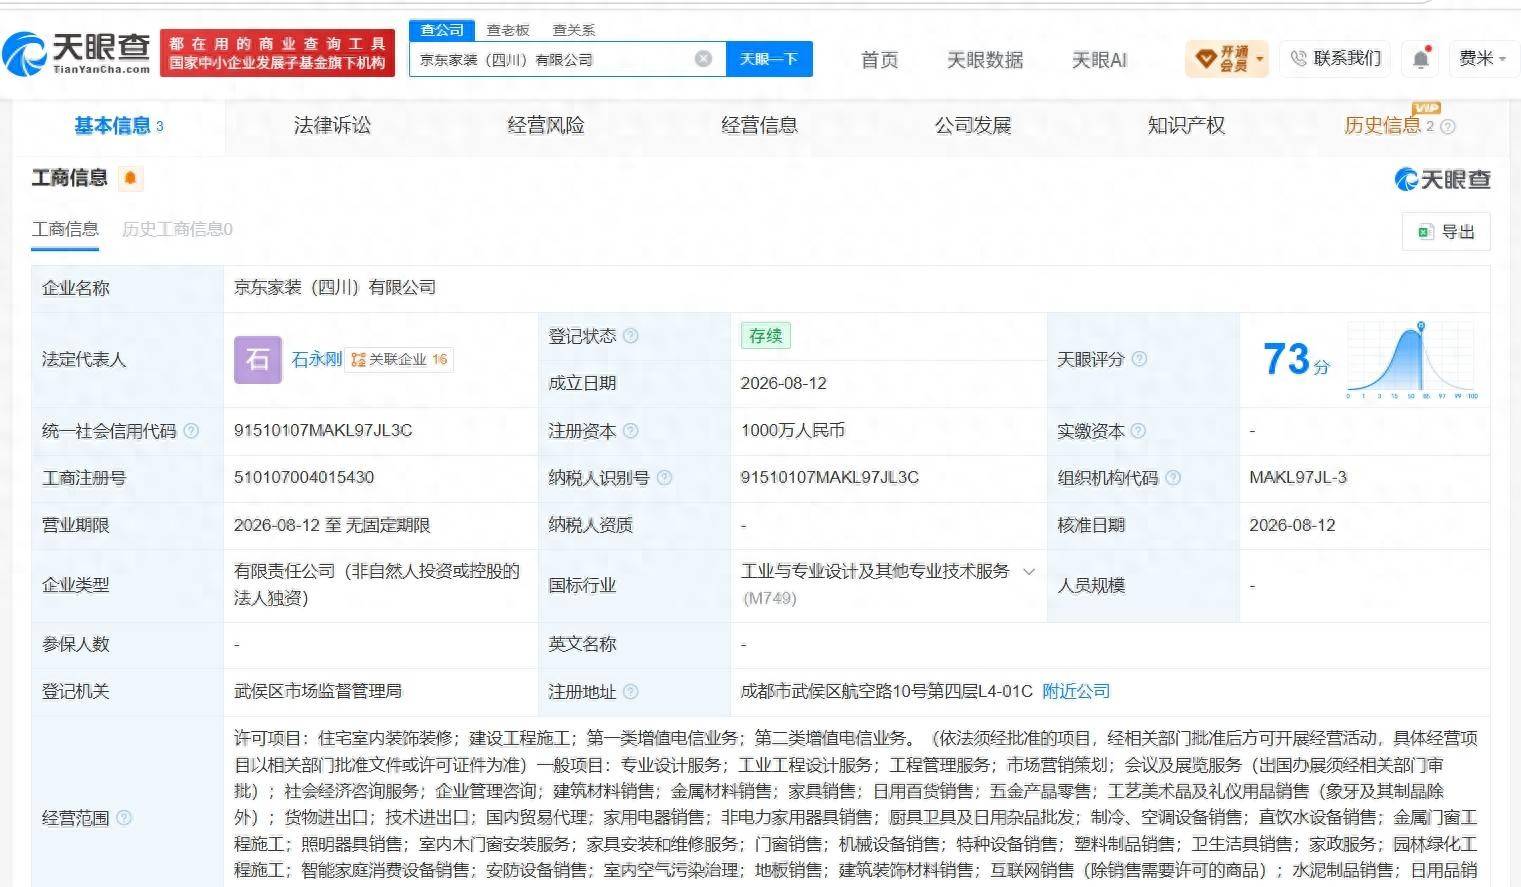Open the 经营信息 tab
Screen dimensions: 1521x887
759,126
